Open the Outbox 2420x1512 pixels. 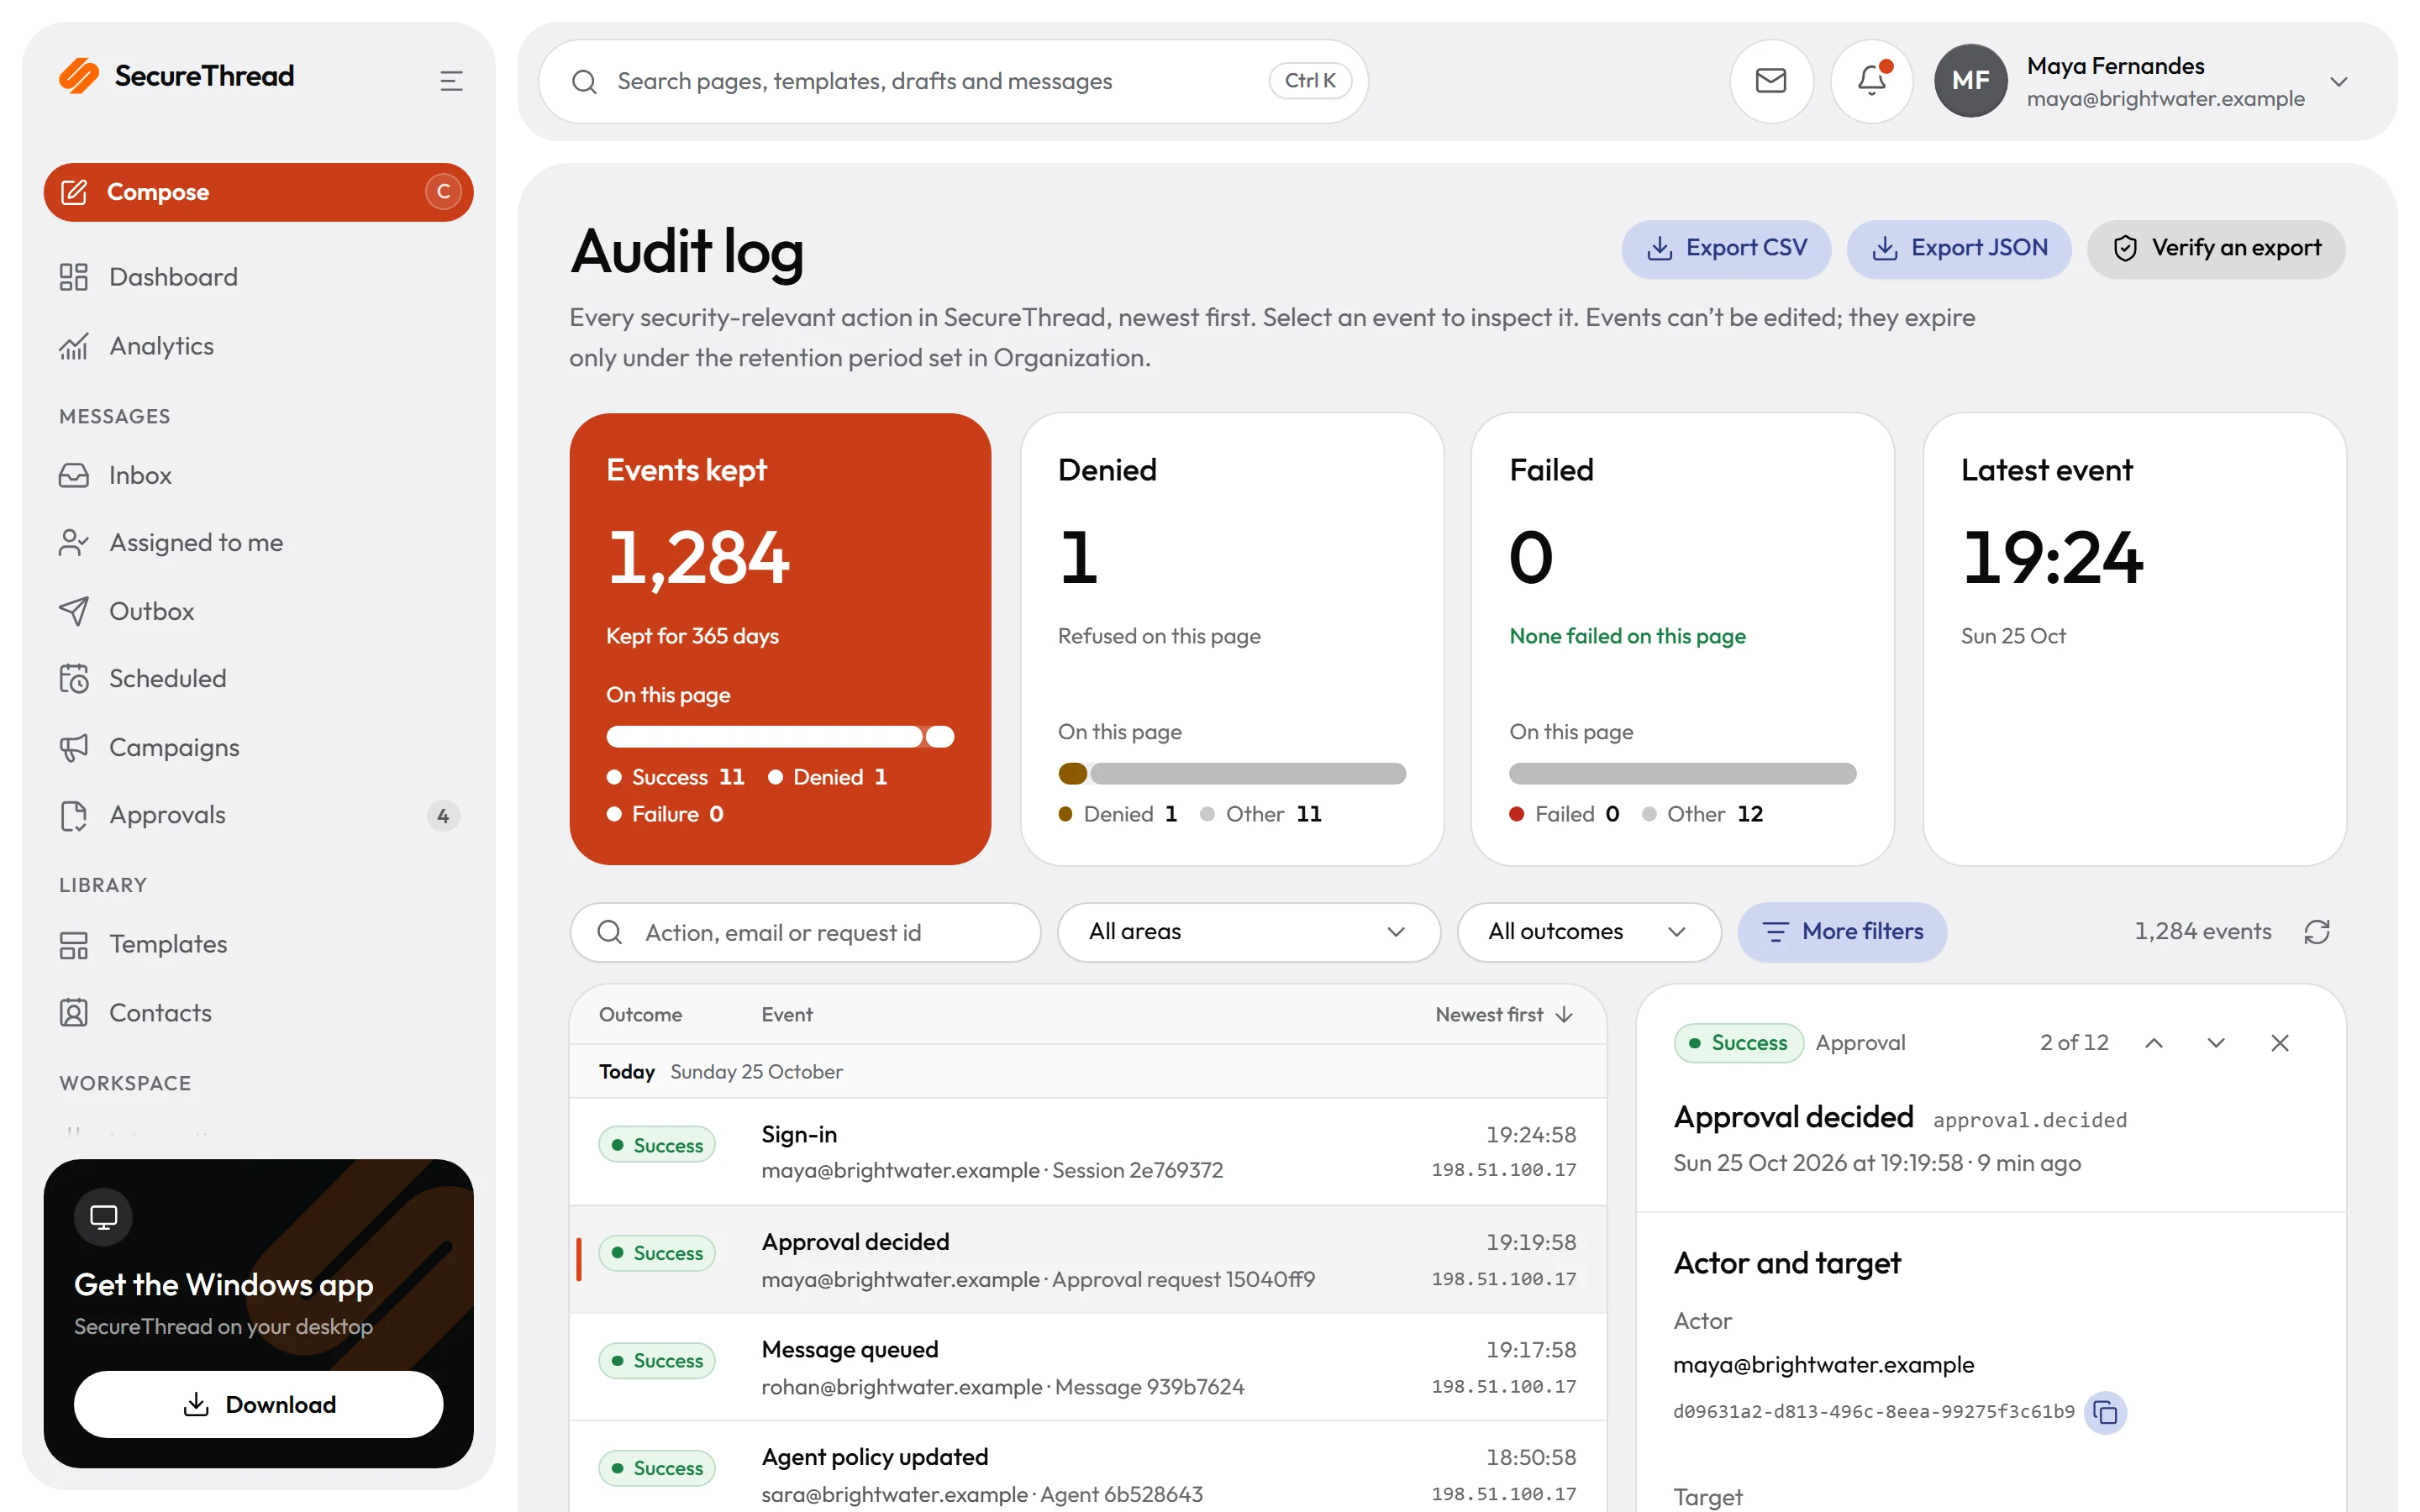click(258, 611)
